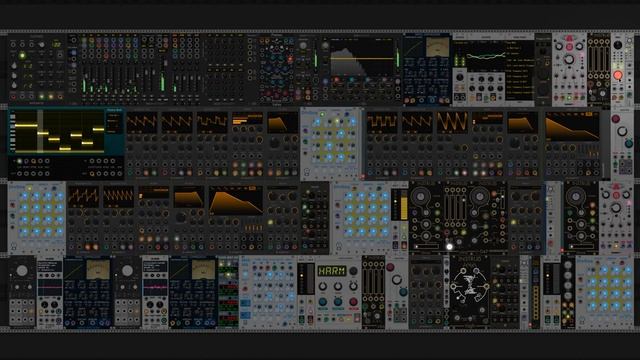Click the VU meter on the top-row blue module

point(438,47)
